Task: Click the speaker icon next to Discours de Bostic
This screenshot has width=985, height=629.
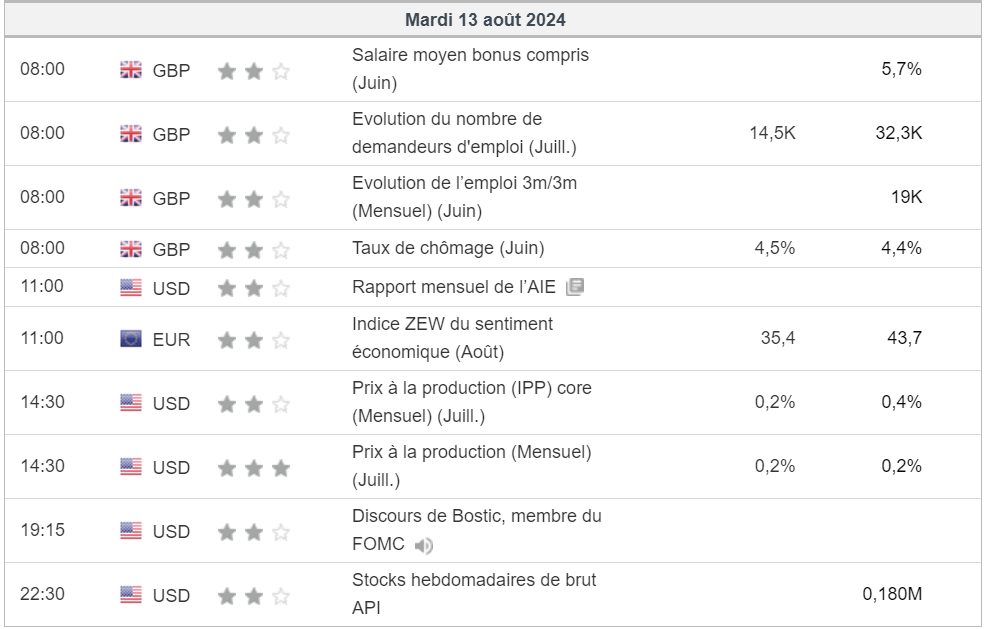Action: click(x=424, y=545)
